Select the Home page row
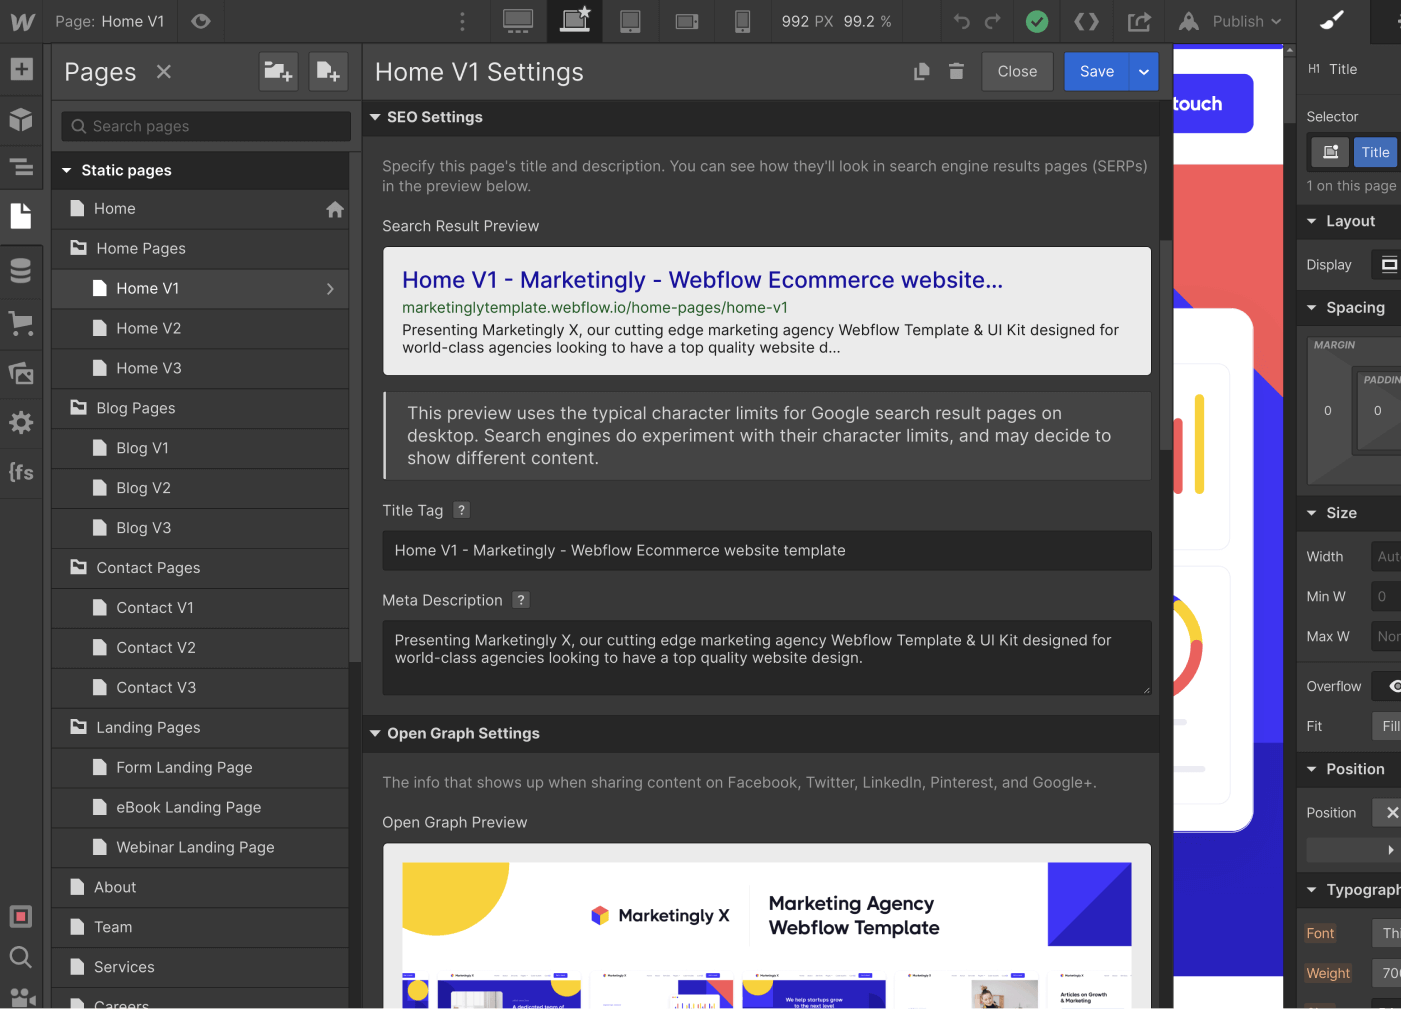 click(200, 209)
